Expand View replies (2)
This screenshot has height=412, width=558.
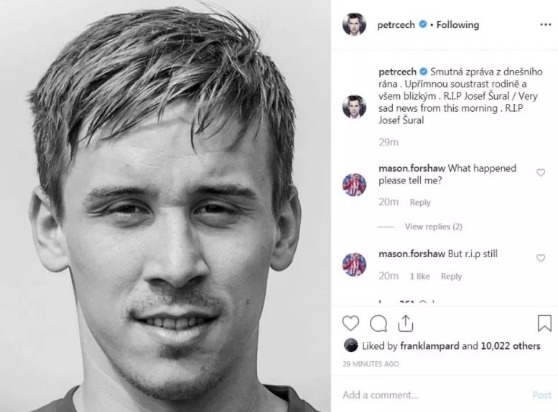[433, 227]
